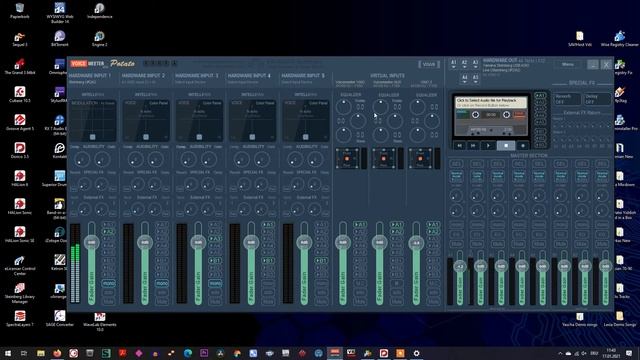Click the play button on the cassette recorder
Viewport: 640px width, 360px height.
tap(488, 145)
